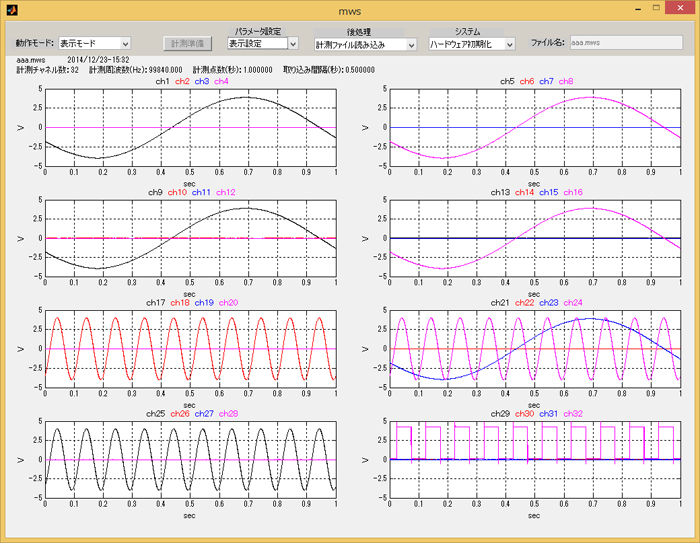Click the ch29 legend label
The image size is (700, 543).
pos(500,414)
